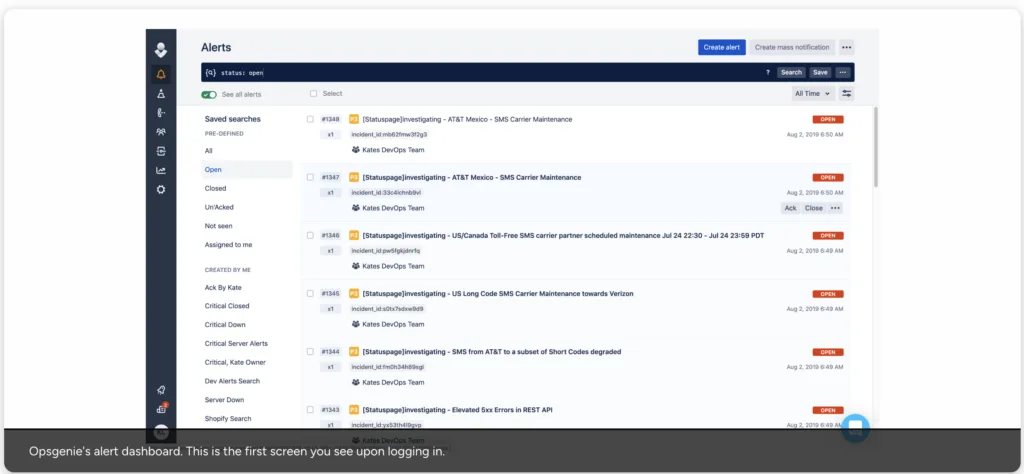The image size is (1024, 474).
Task: Open the Analytics chart icon in sidebar
Action: [161, 170]
